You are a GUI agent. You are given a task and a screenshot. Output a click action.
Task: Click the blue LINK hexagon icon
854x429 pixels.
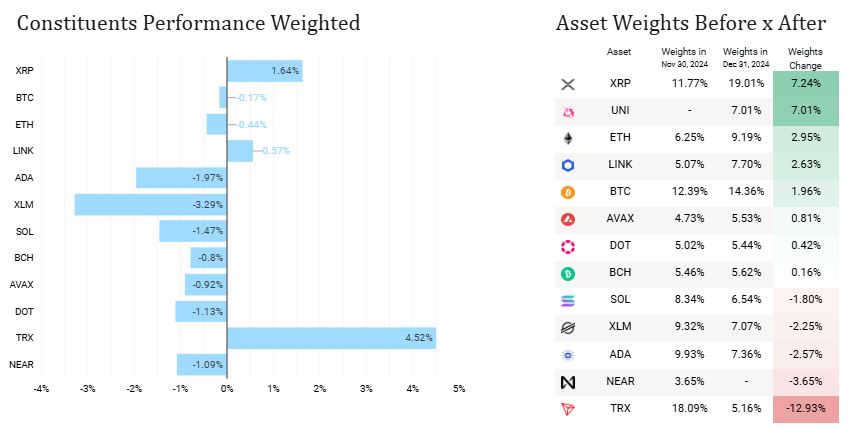(x=568, y=166)
